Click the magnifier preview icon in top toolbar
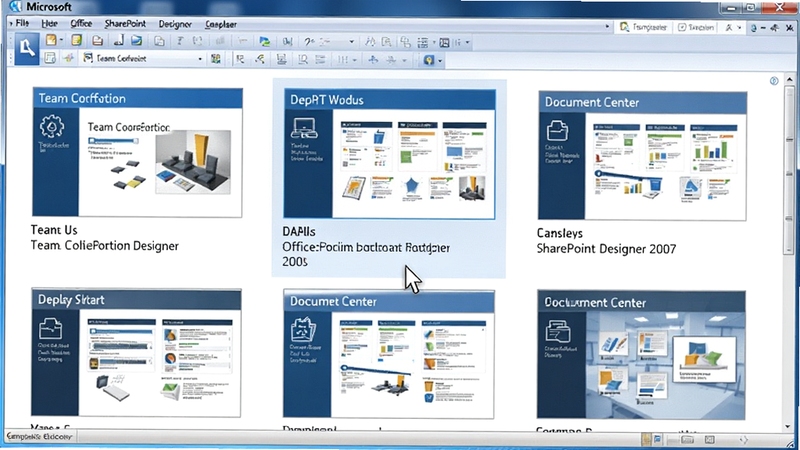The image size is (800, 450). point(387,42)
